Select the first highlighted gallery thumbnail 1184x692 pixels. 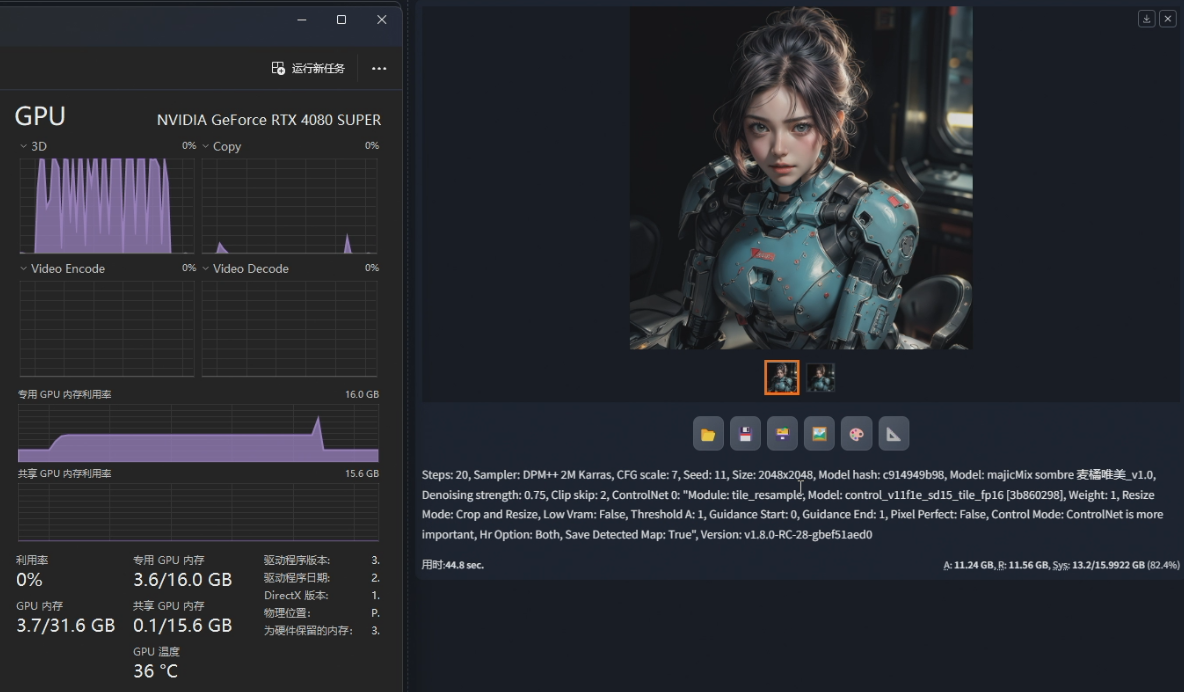pyautogui.click(x=782, y=377)
